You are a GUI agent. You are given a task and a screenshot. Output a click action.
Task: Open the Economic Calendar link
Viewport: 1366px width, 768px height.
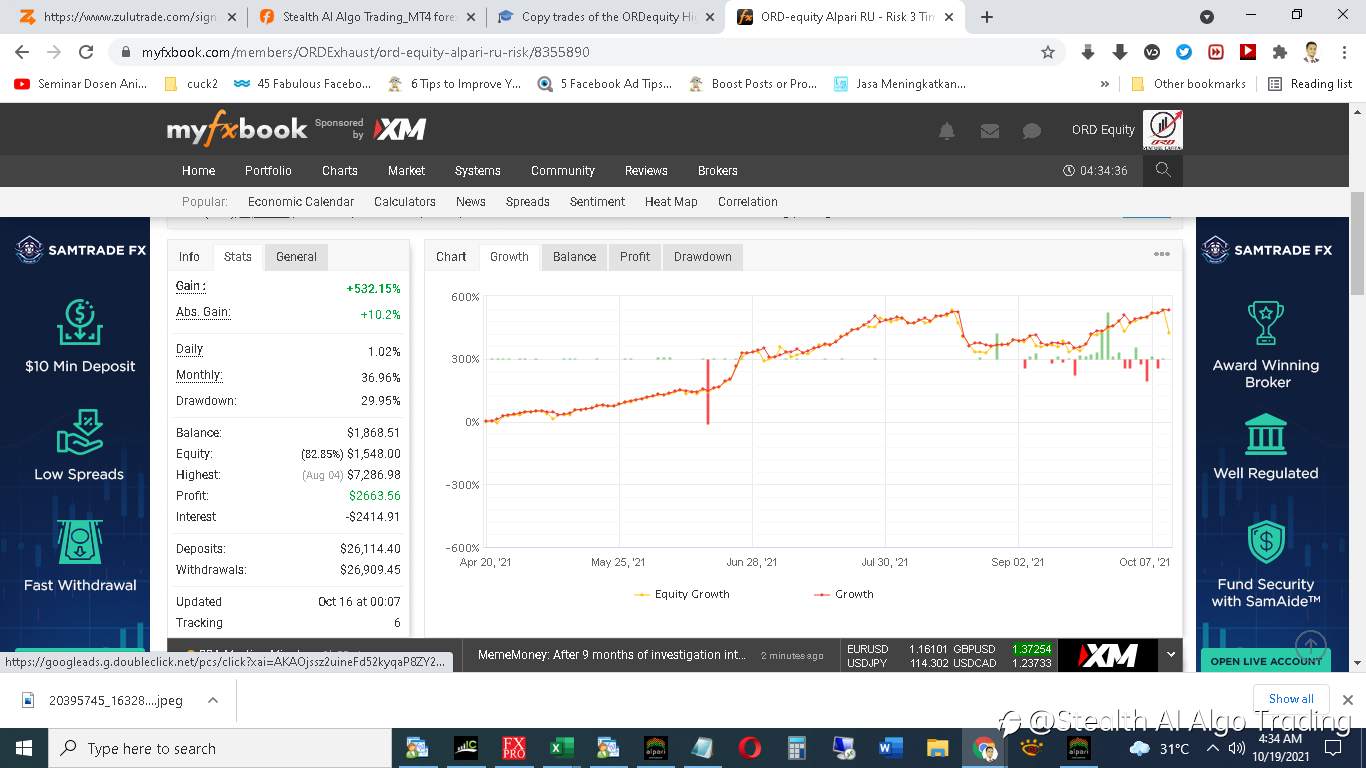coord(301,202)
